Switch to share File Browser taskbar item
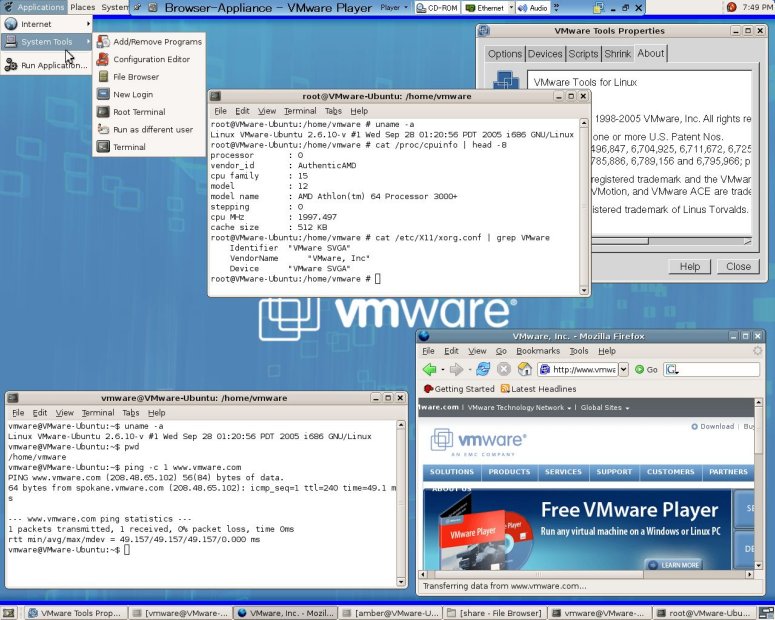The height and width of the screenshot is (620, 775). click(x=495, y=613)
